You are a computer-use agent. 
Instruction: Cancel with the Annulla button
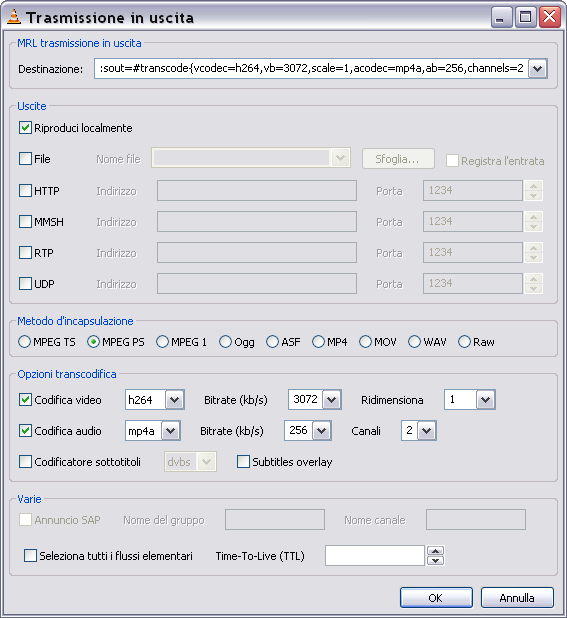[x=517, y=598]
